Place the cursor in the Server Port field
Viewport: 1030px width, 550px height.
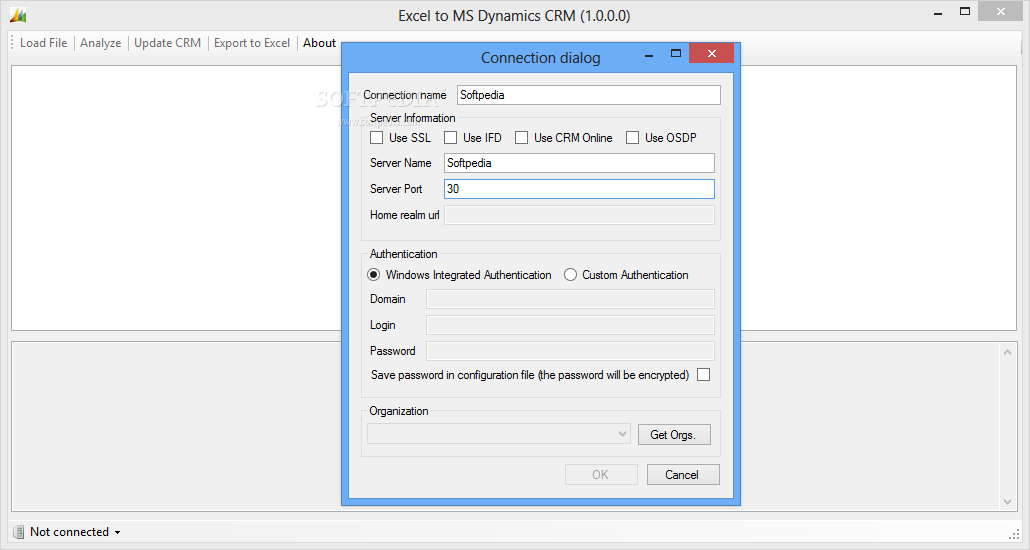tap(579, 189)
